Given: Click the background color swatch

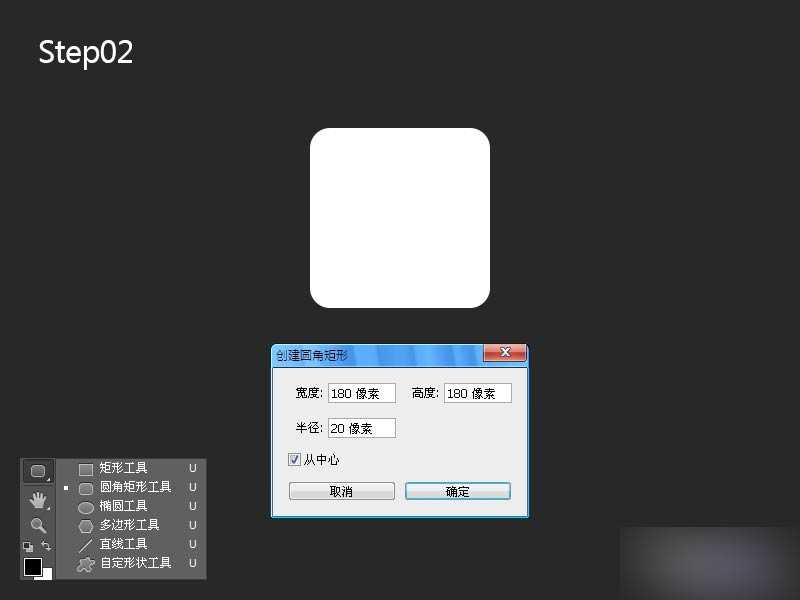Looking at the screenshot, I should pyautogui.click(x=46, y=572).
